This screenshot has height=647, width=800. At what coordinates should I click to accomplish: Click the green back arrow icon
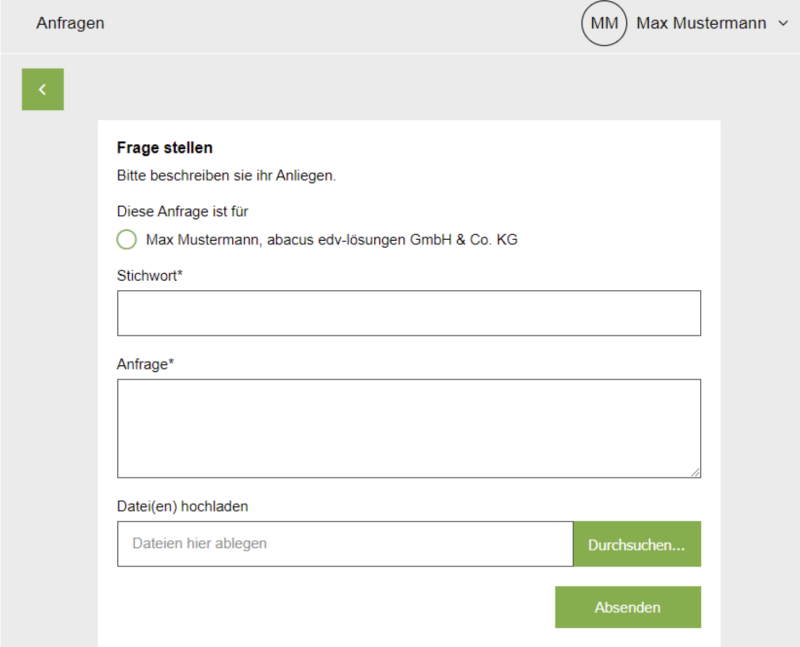[42, 89]
